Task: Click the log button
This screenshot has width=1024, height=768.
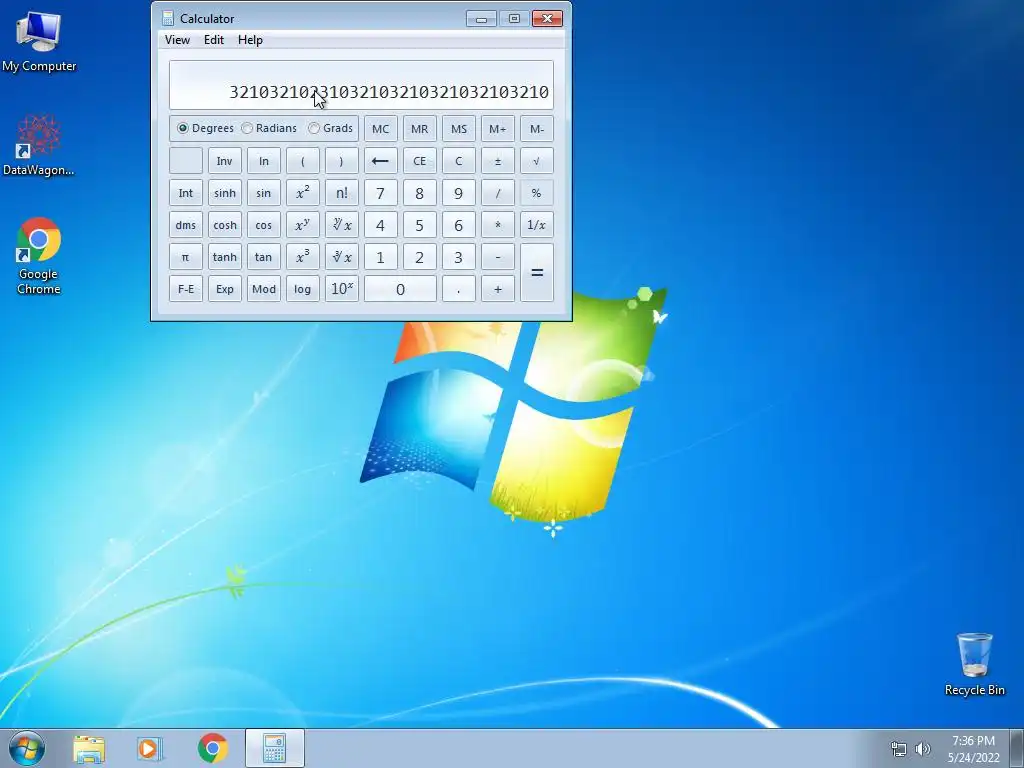Action: click(x=302, y=289)
